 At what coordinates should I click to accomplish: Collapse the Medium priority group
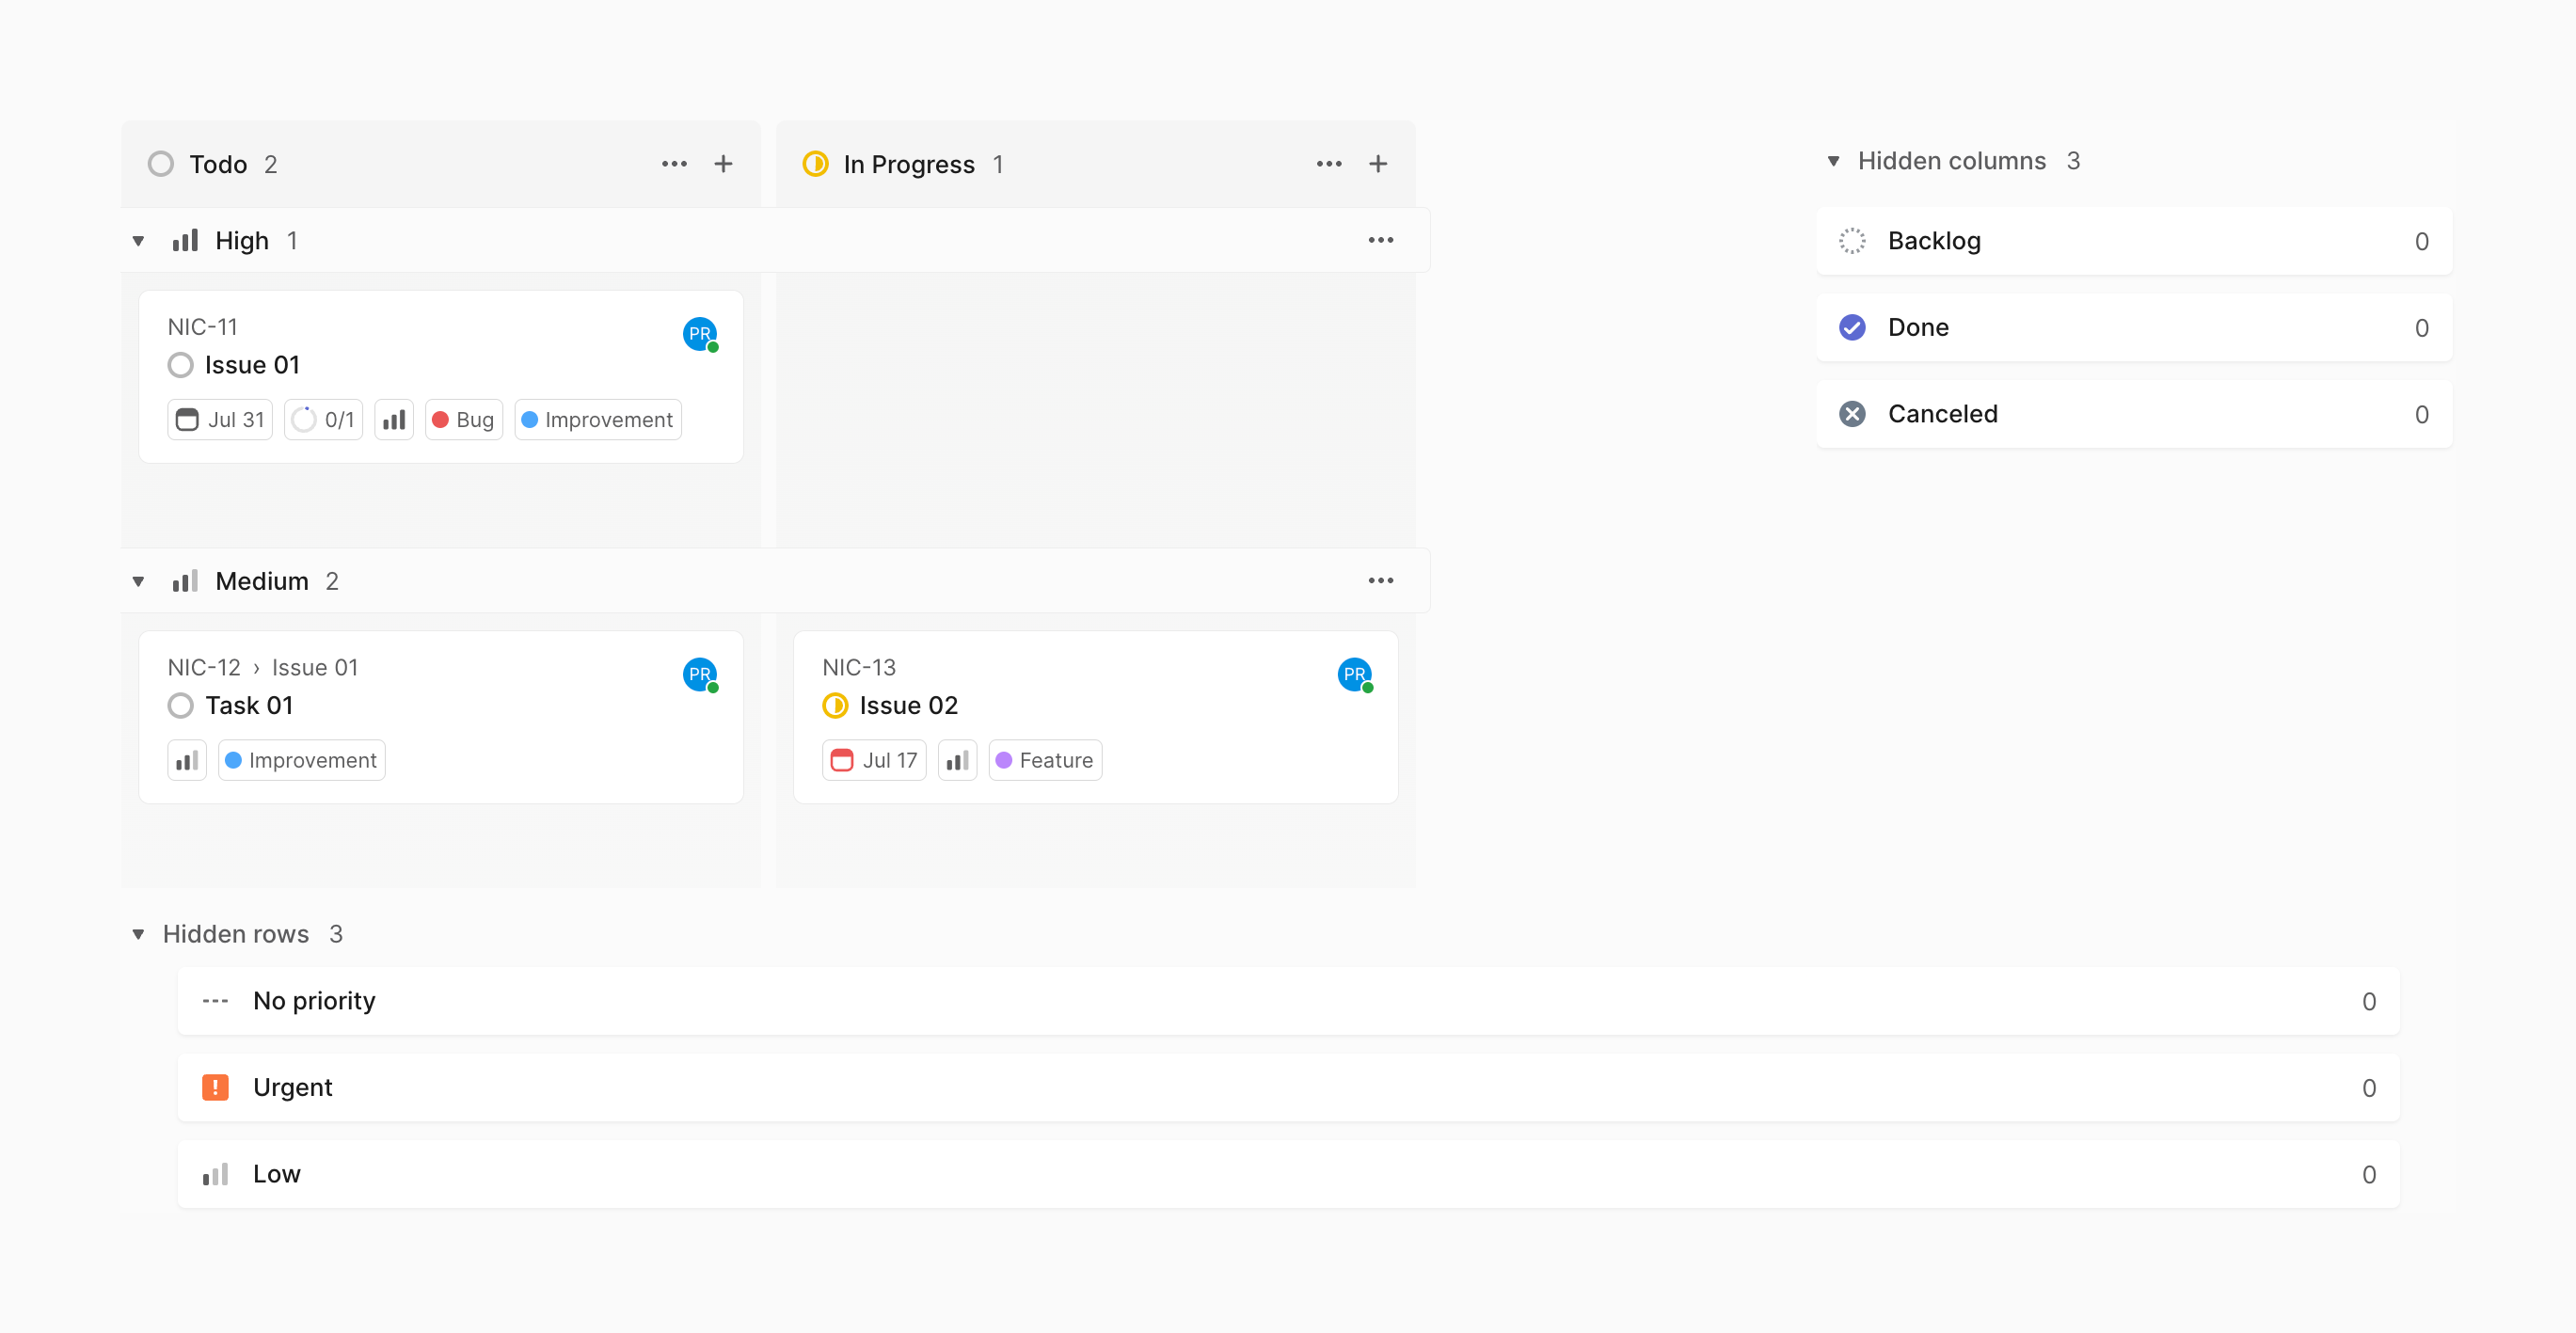coord(138,581)
